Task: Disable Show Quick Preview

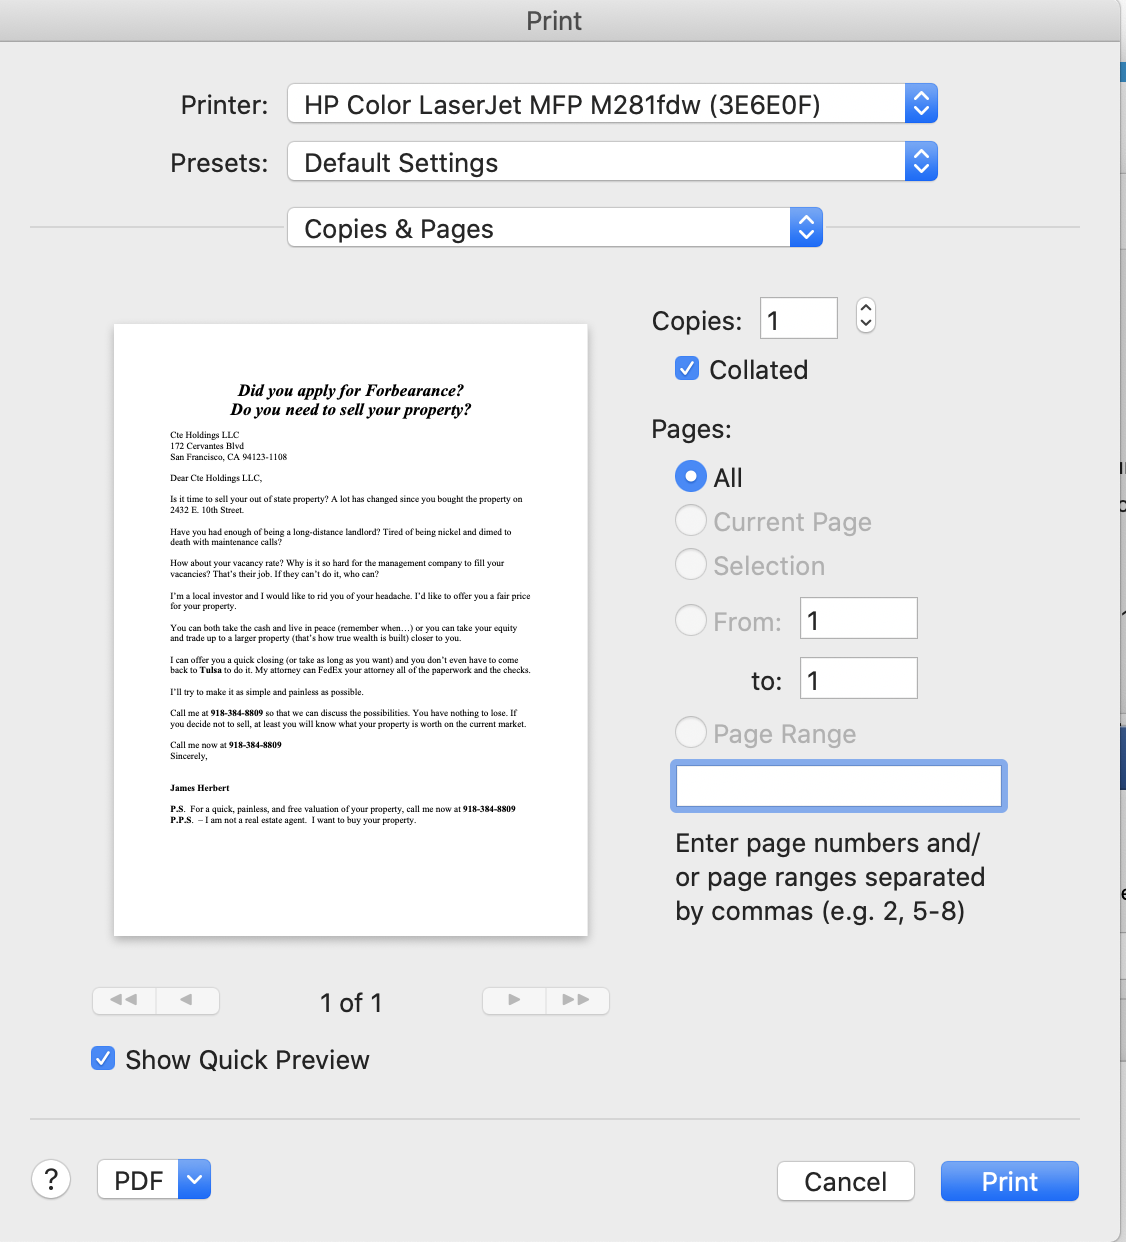Action: (103, 1058)
